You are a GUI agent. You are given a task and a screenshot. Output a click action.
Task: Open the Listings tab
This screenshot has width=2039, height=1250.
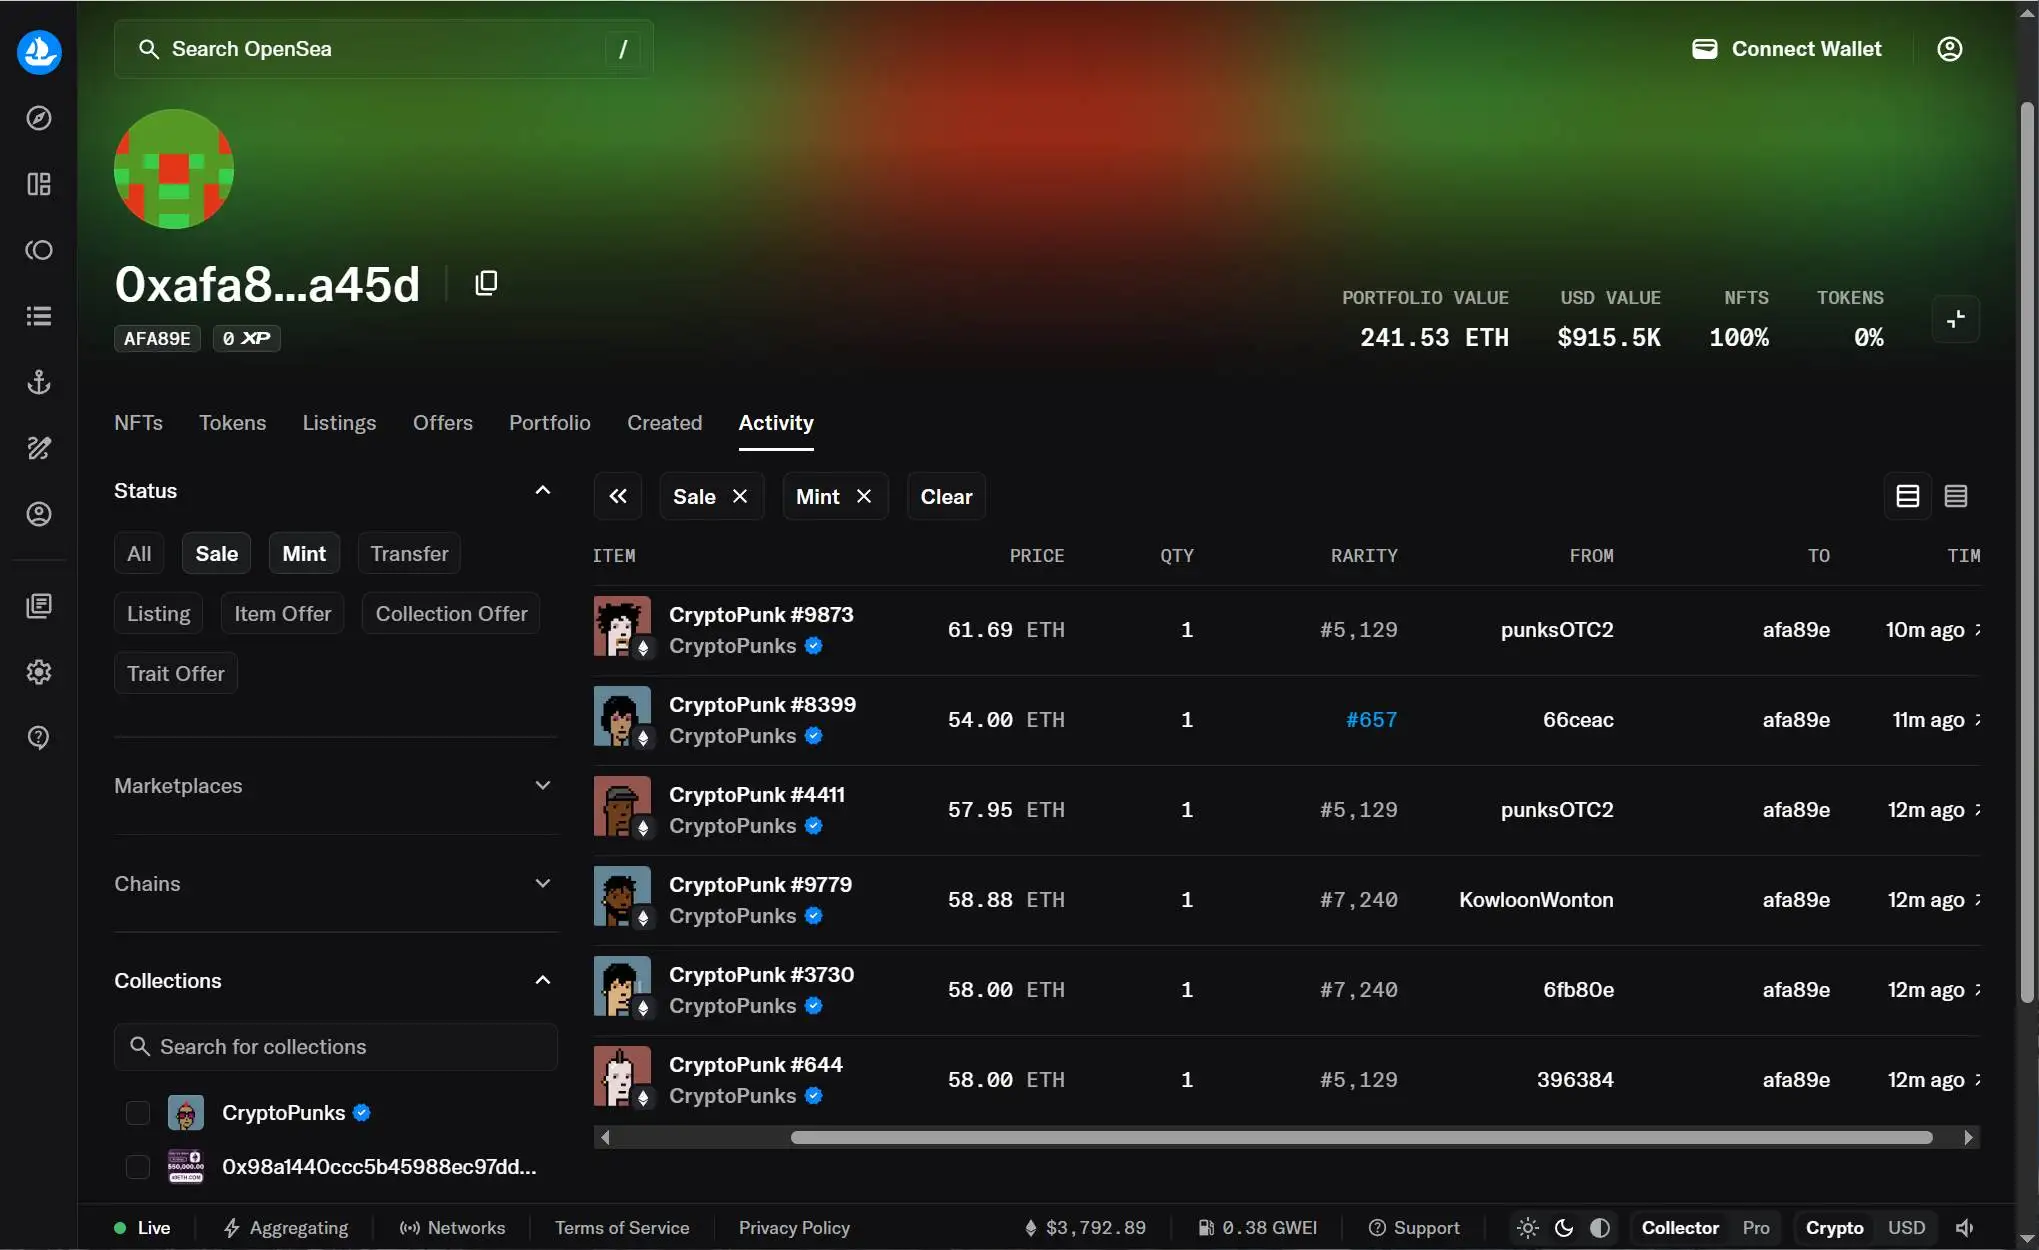pos(339,423)
